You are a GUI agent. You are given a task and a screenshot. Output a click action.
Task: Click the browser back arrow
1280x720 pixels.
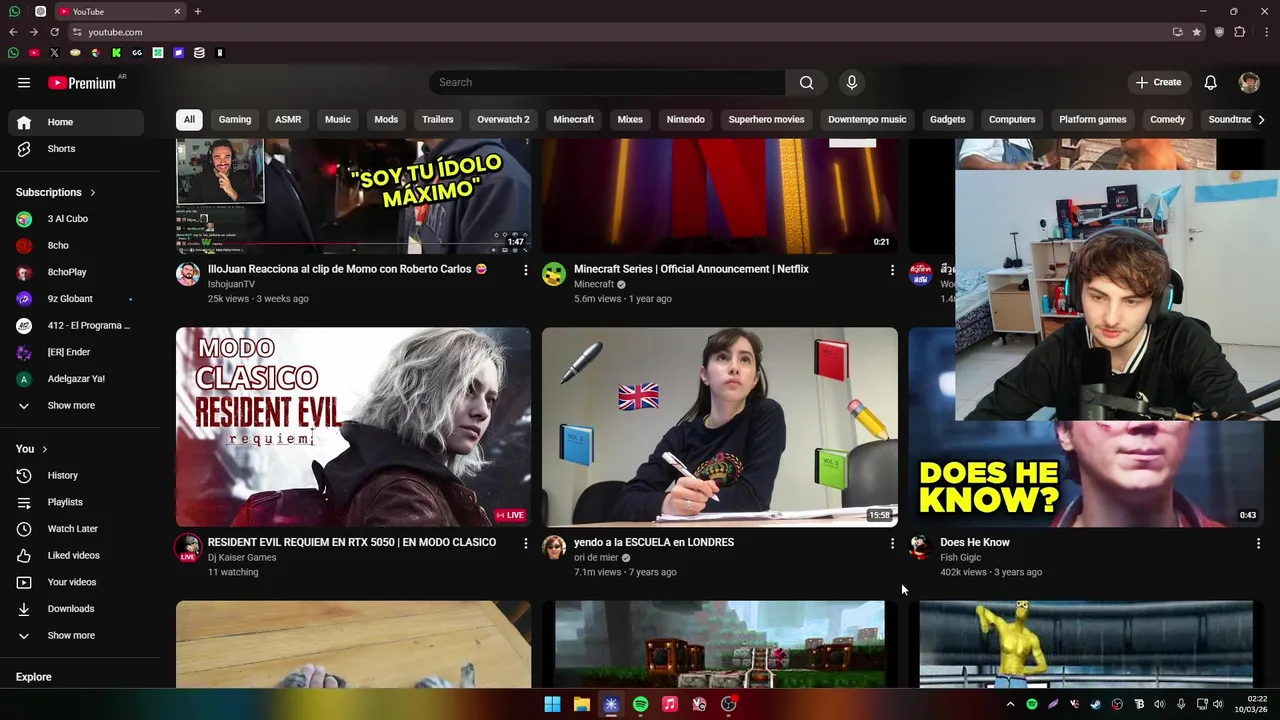(13, 32)
